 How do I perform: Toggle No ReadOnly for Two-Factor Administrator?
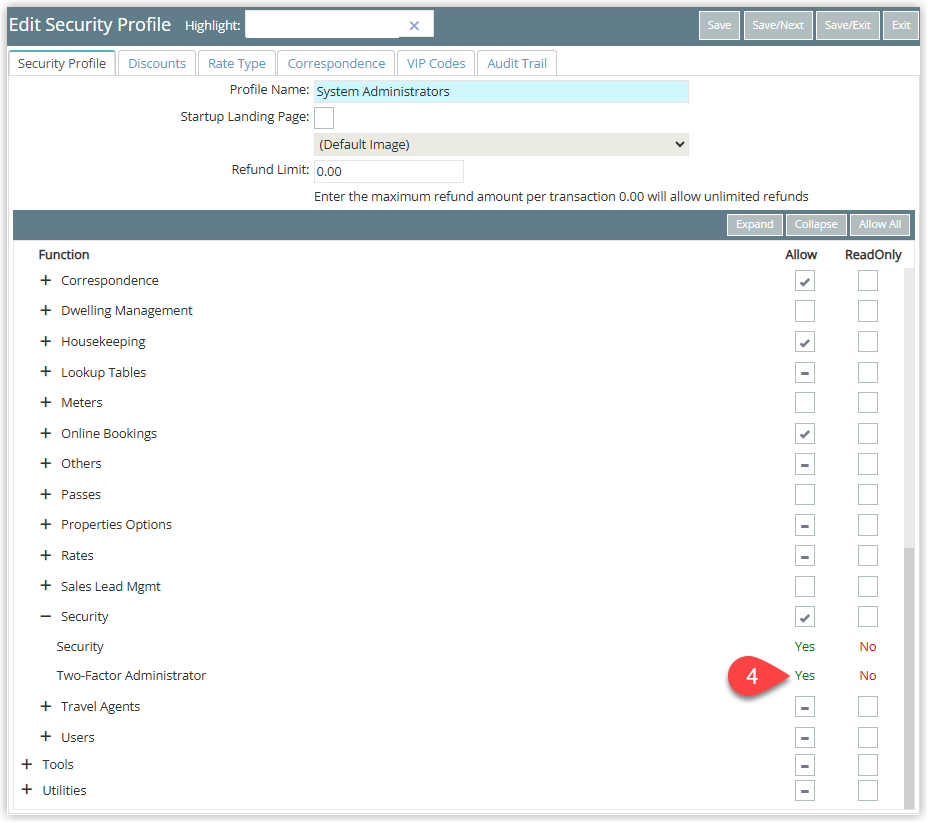868,676
